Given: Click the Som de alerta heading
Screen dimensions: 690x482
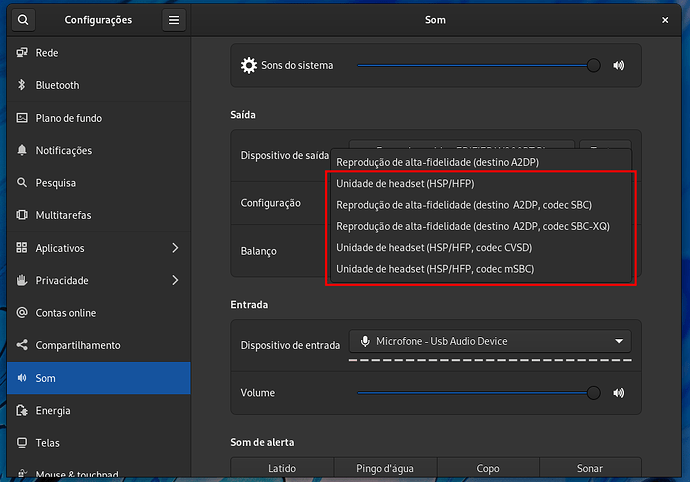Looking at the screenshot, I should (262, 442).
